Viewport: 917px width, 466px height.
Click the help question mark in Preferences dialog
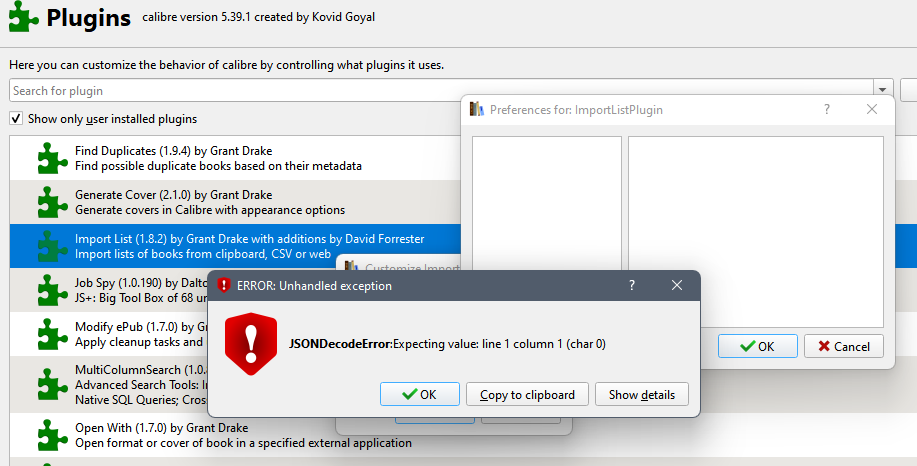coord(827,110)
